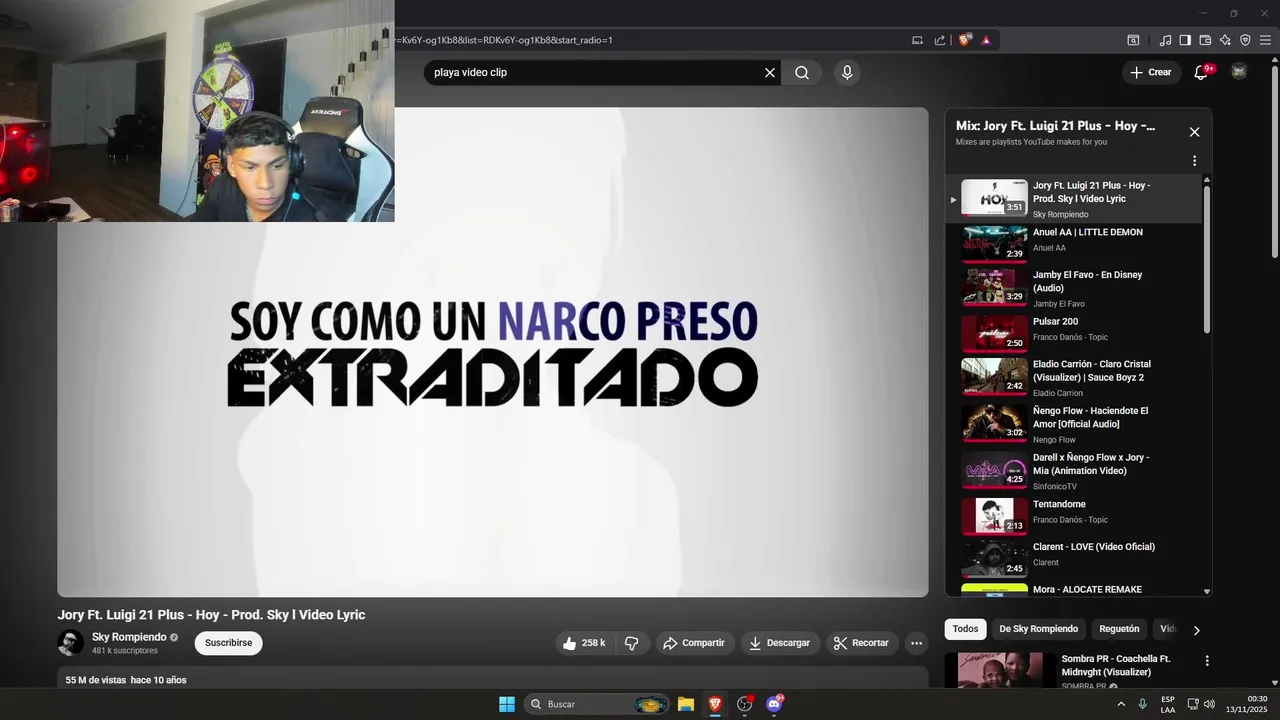This screenshot has height=720, width=1280.
Task: Subscribe with the Suscribirse button
Action: [229, 643]
